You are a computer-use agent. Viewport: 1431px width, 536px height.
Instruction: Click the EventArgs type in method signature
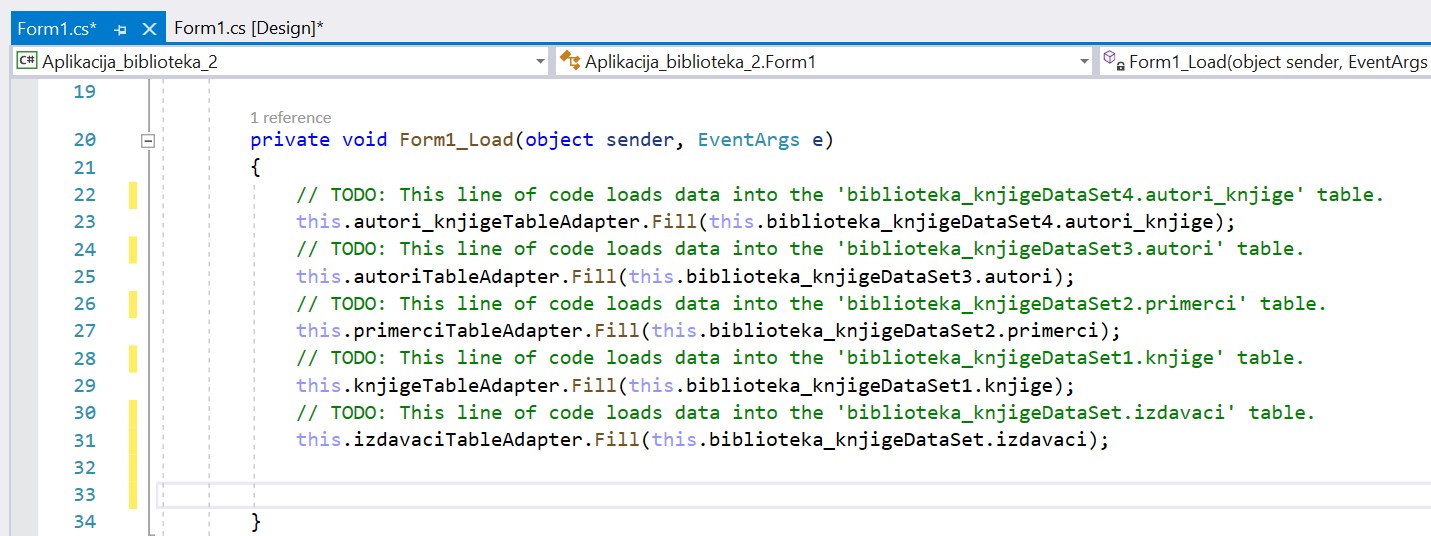[748, 140]
